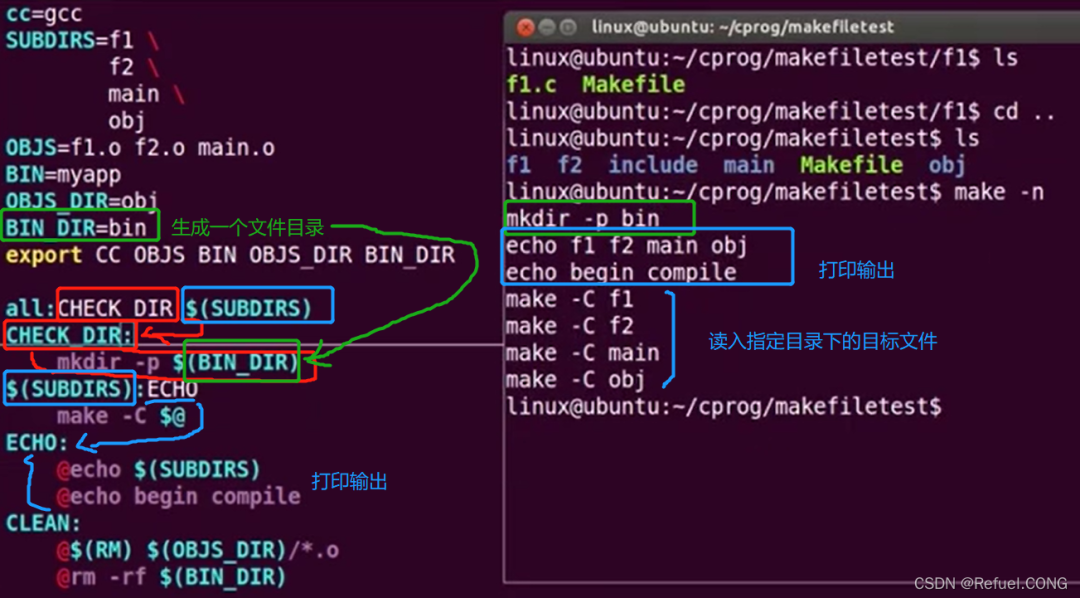Screen dimensions: 1080x598
Task: Select the blue 'f1' directory in ls output
Action: tap(519, 165)
